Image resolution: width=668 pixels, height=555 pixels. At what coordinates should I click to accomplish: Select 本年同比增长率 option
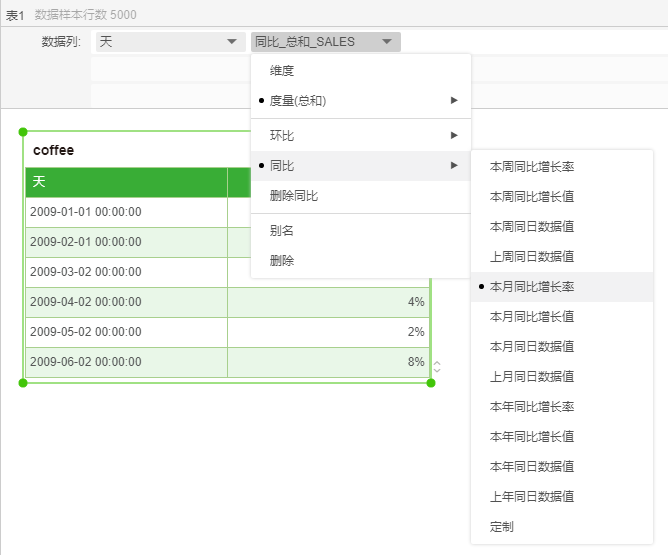(531, 406)
